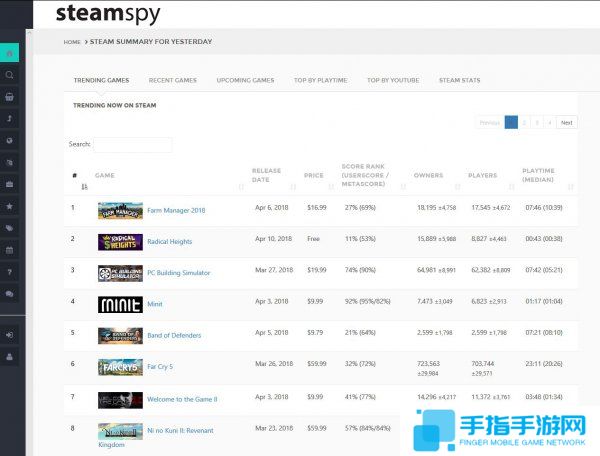Jump to results page 2
The height and width of the screenshot is (456, 600).
point(524,123)
